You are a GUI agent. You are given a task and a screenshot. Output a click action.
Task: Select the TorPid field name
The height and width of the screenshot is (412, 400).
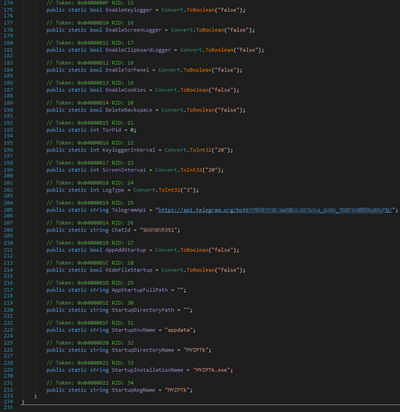click(x=112, y=130)
